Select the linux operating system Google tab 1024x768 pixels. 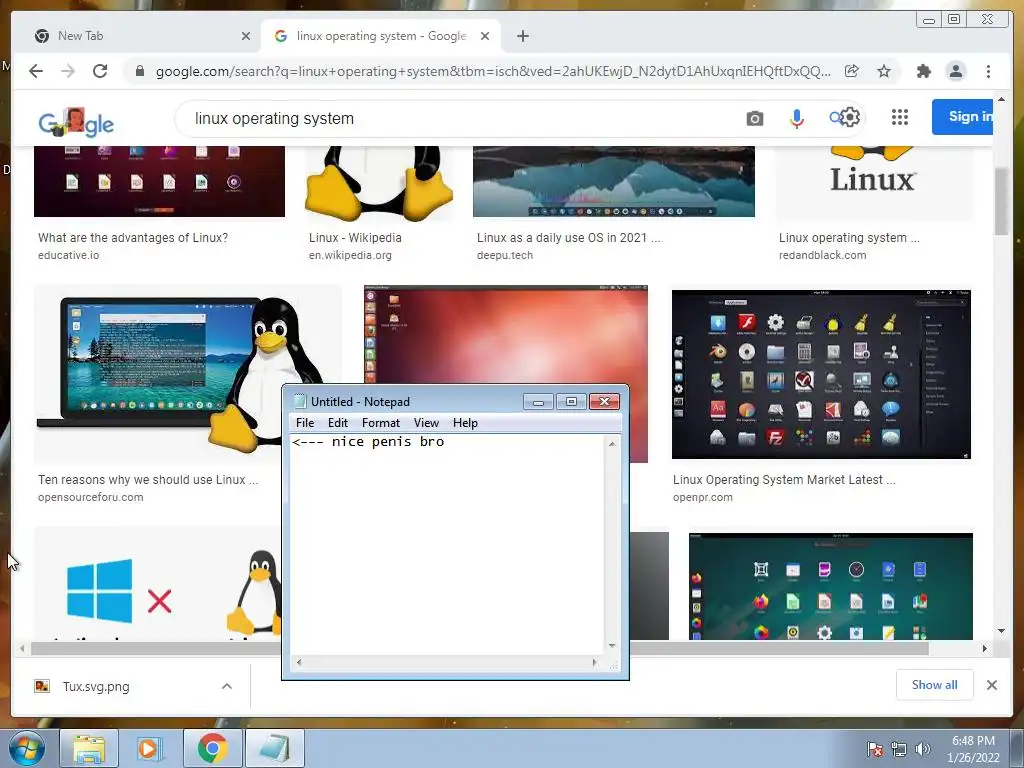[x=381, y=36]
